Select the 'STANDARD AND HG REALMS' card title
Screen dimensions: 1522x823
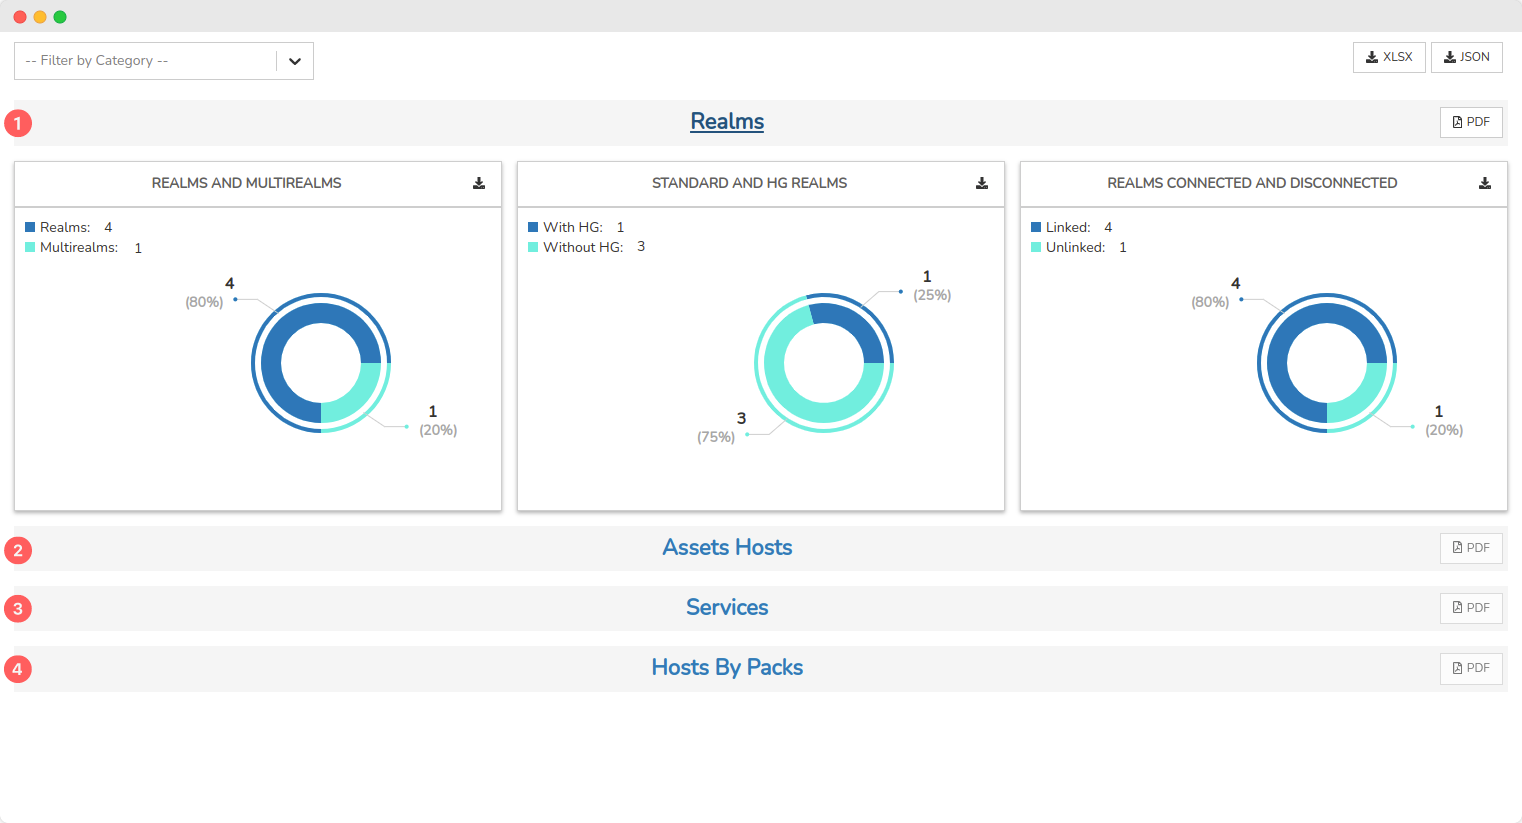tap(749, 183)
